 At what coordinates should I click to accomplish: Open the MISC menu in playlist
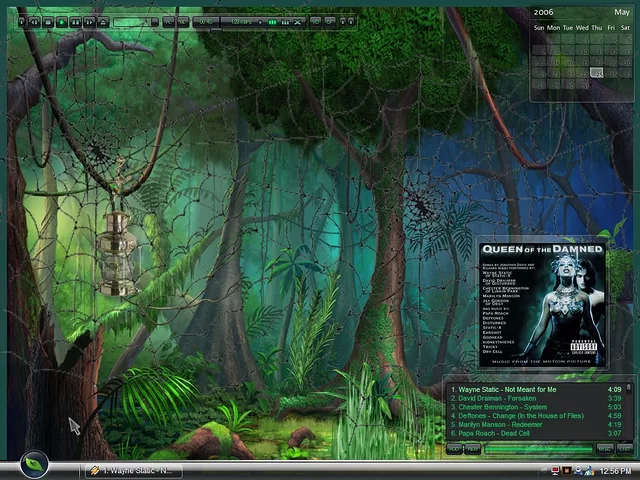coord(604,449)
